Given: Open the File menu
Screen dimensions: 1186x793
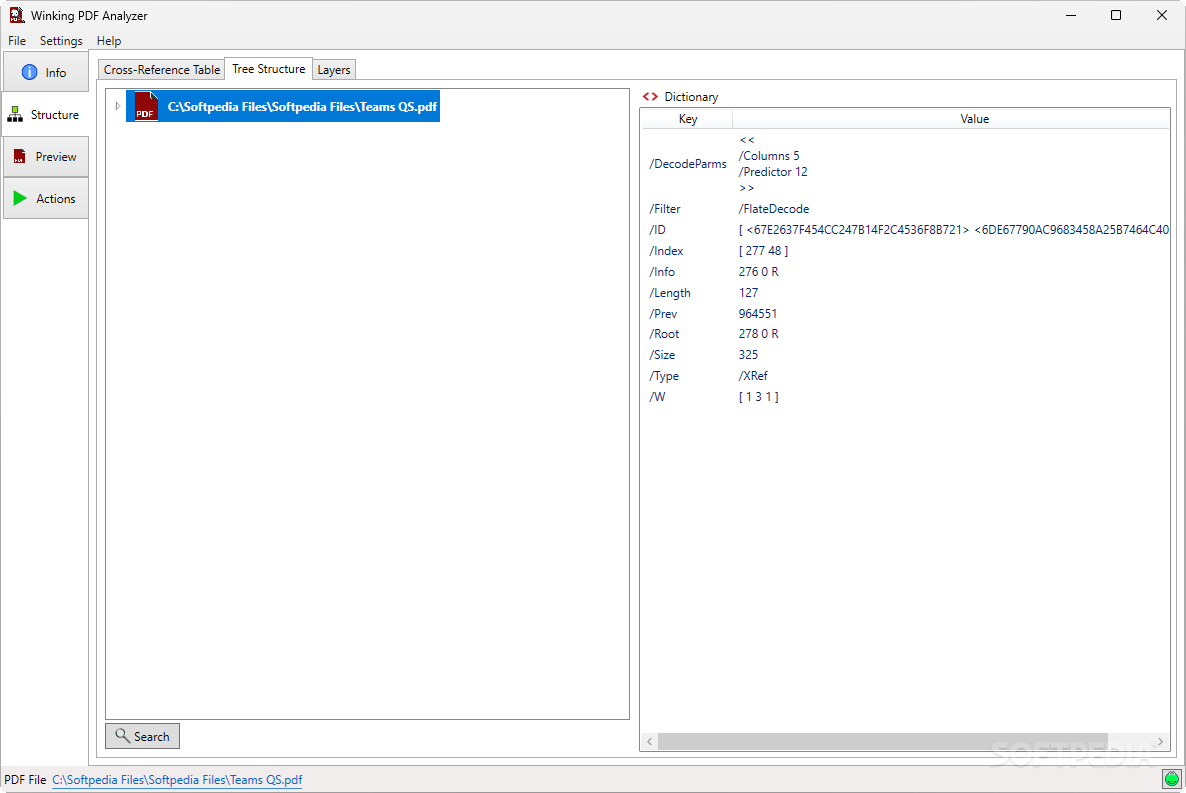Looking at the screenshot, I should tap(17, 41).
